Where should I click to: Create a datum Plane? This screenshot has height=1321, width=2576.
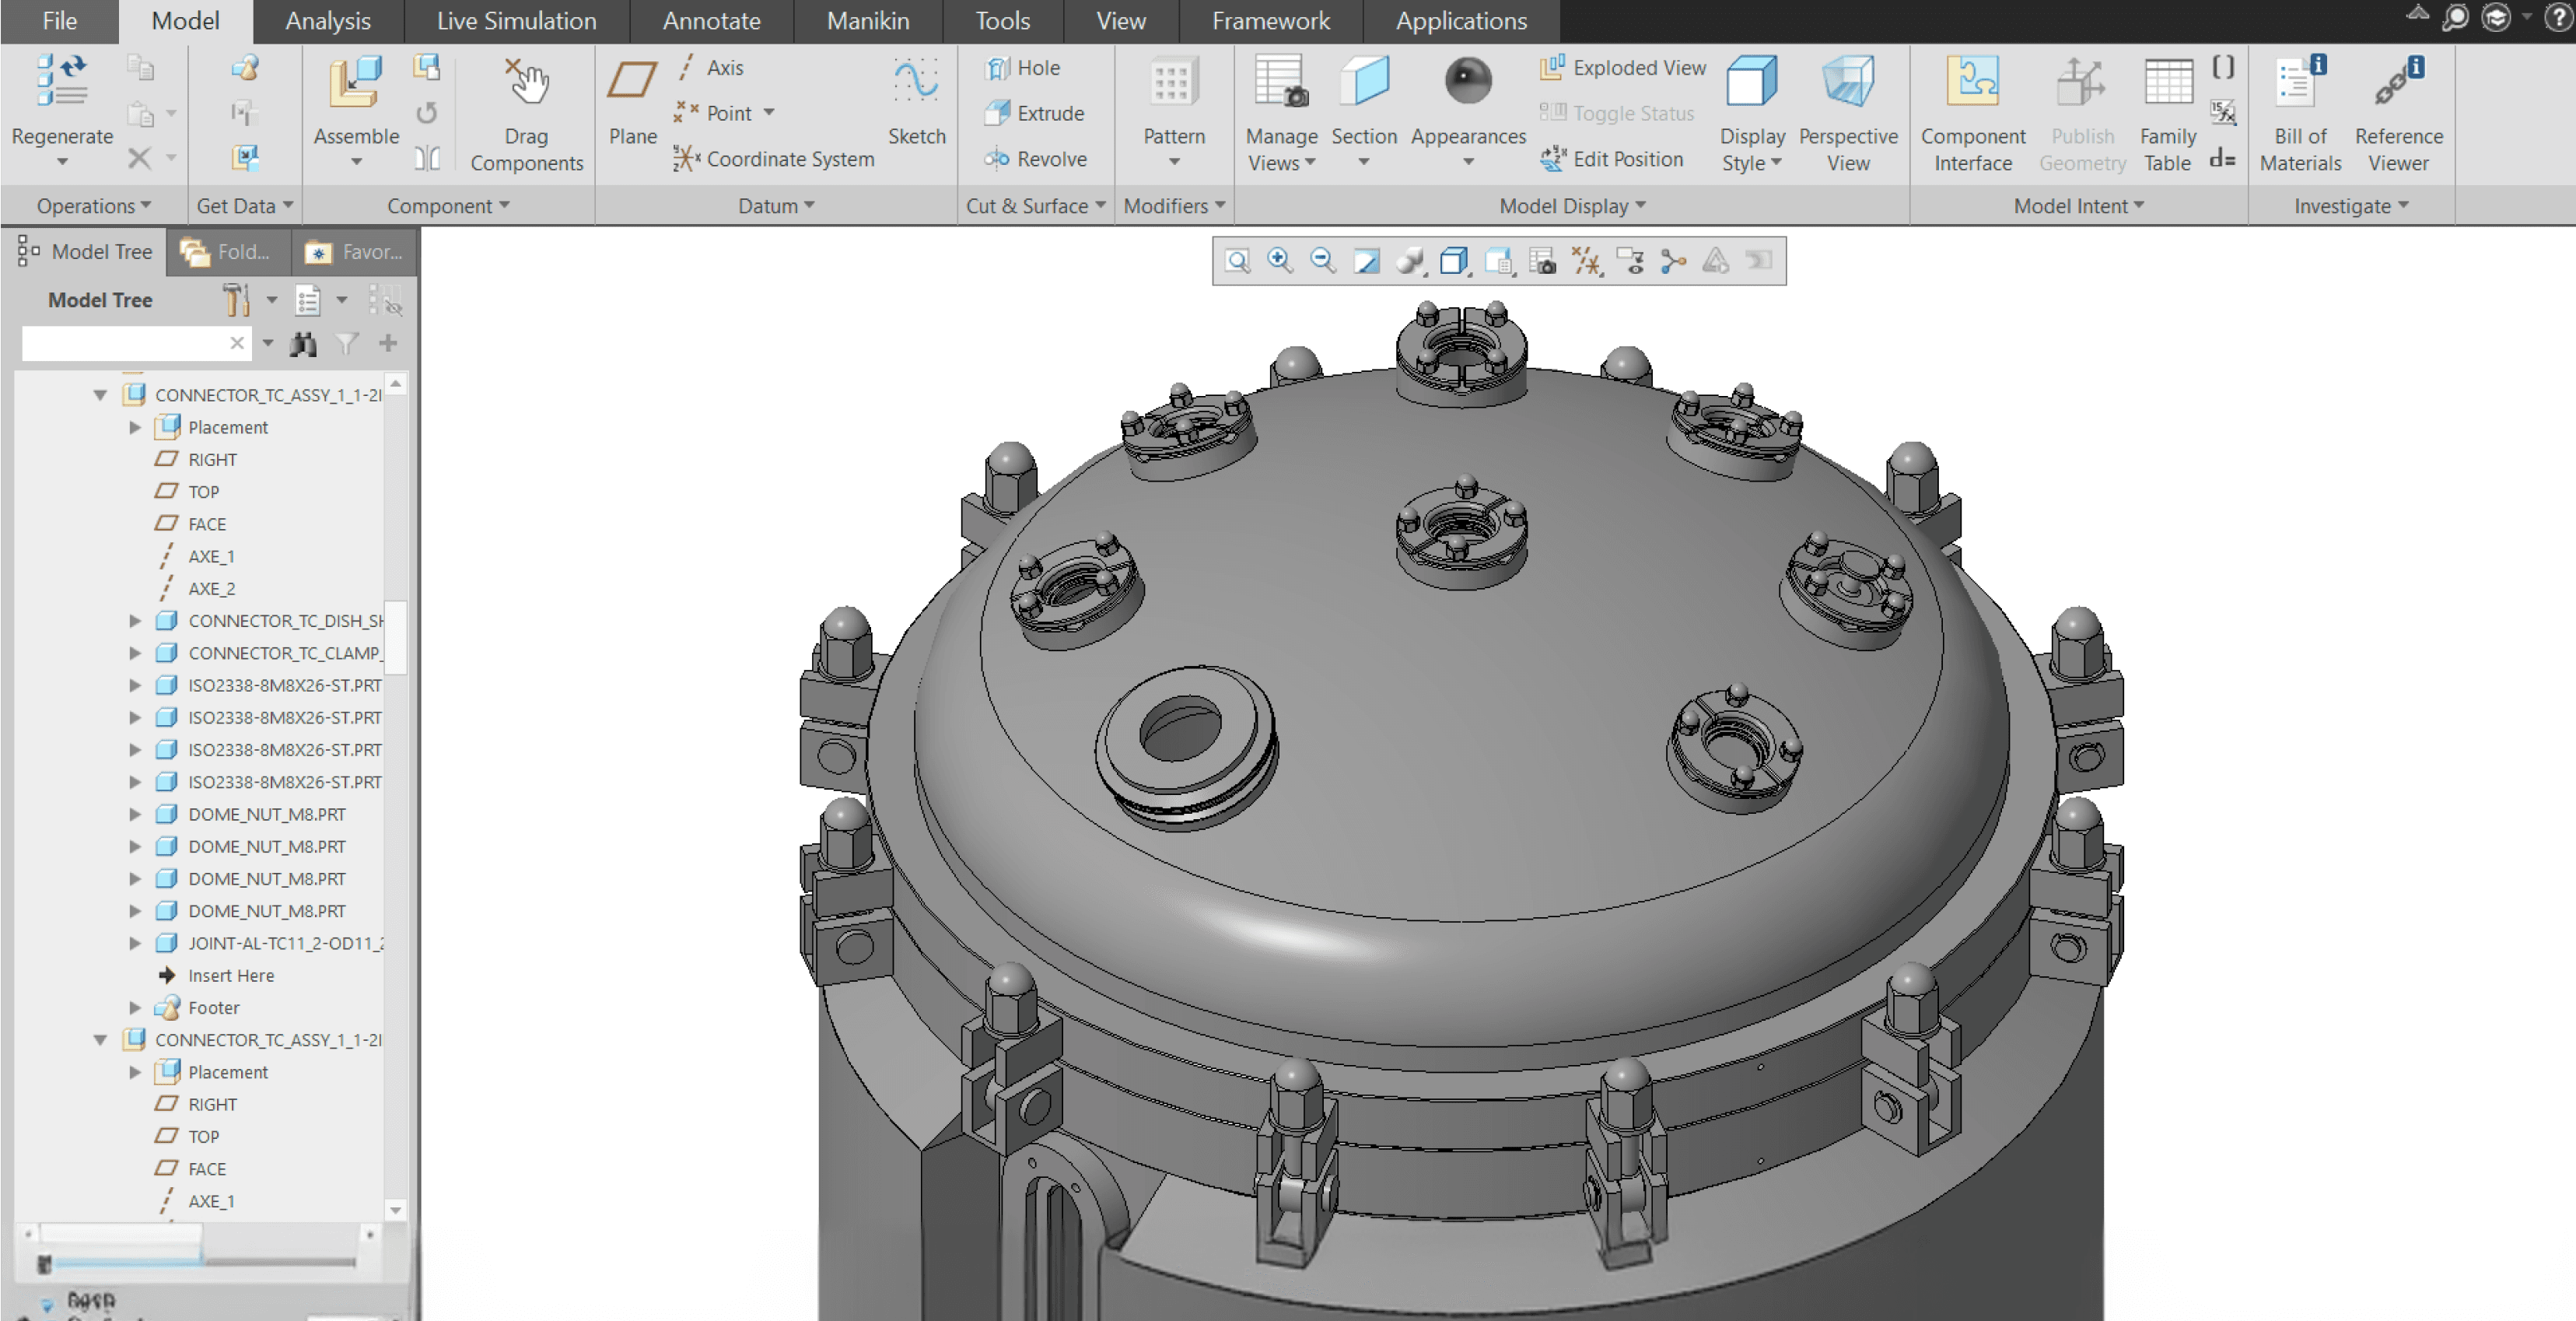[x=632, y=82]
